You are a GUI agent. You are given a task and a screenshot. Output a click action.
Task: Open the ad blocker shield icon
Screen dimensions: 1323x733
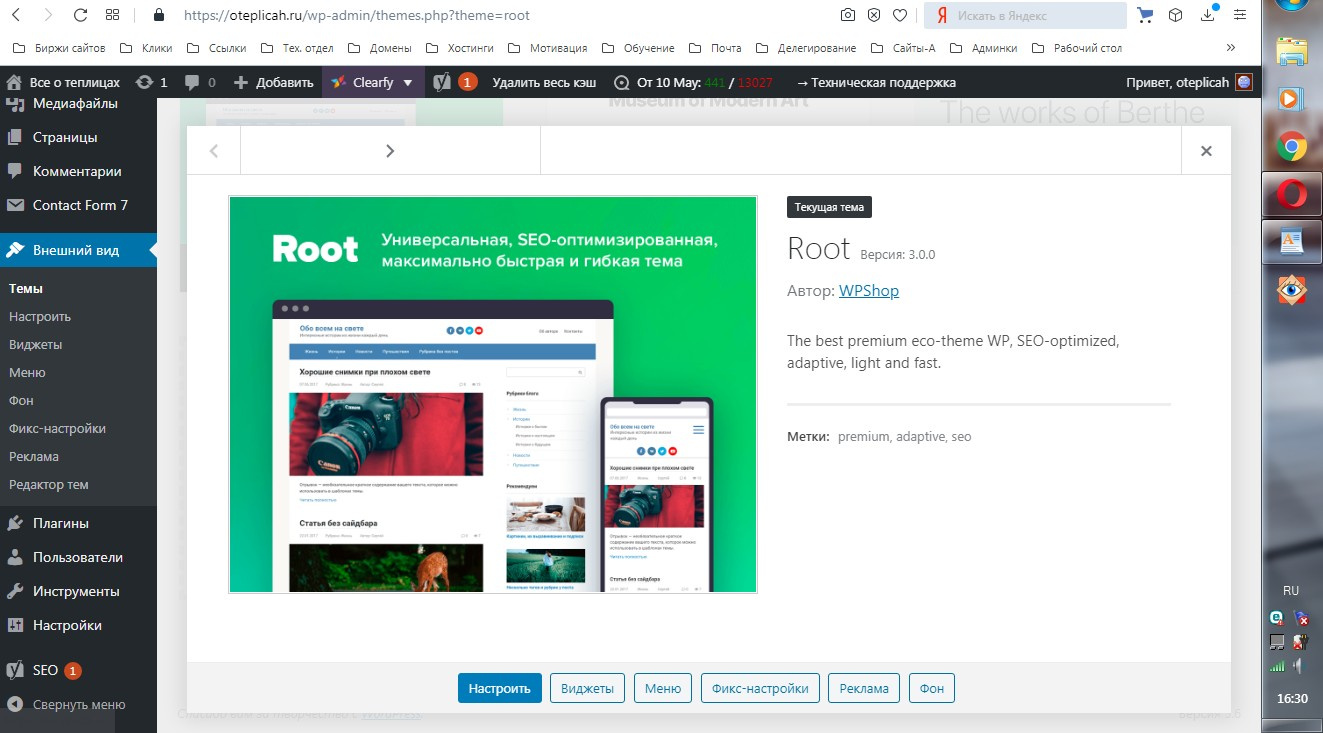[874, 16]
